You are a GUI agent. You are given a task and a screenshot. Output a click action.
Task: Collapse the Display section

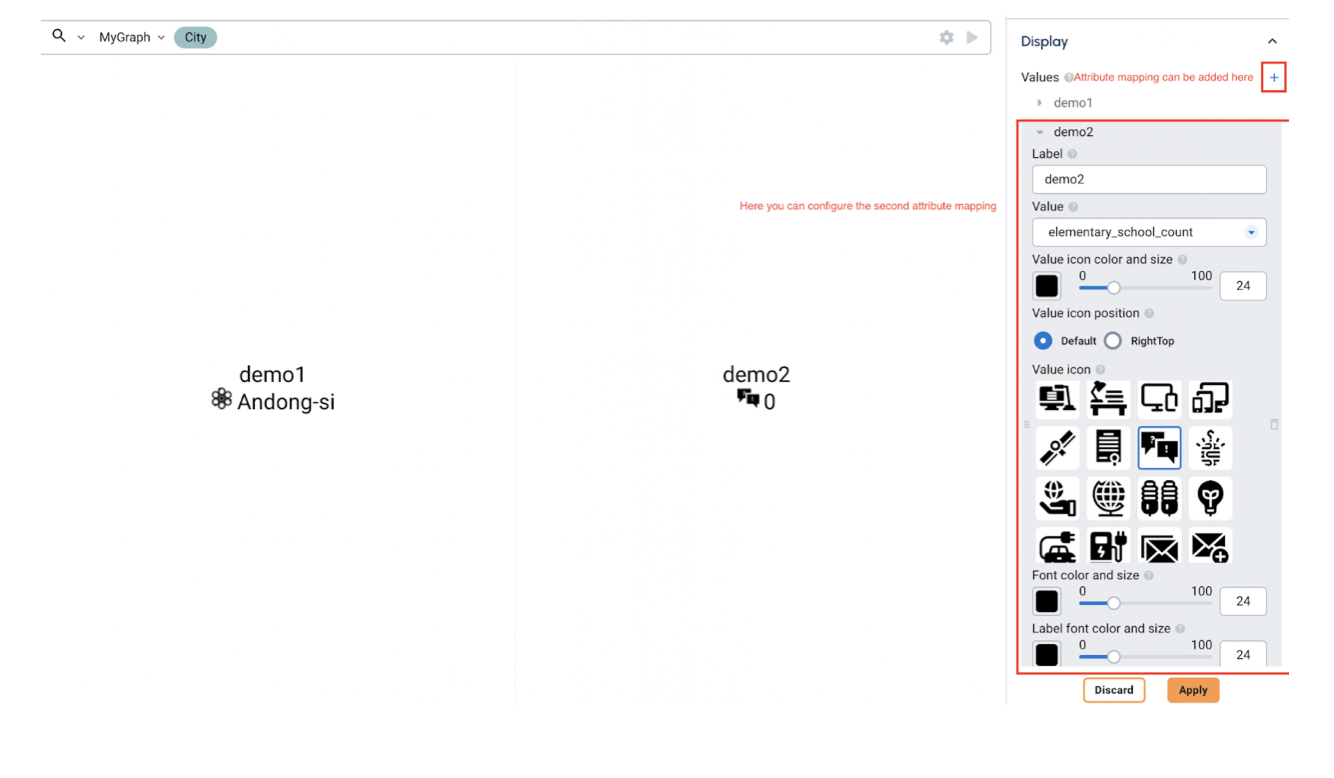[1272, 41]
